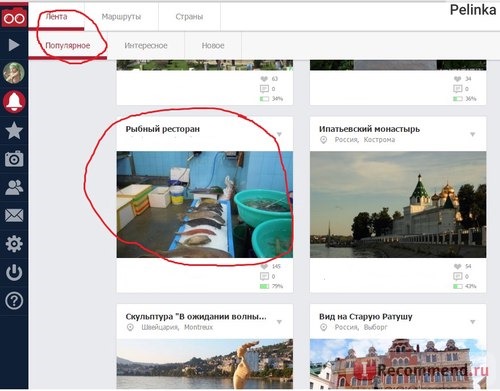This screenshot has width=500, height=391.
Task: Open friends people icon in sidebar
Action: coord(14,187)
